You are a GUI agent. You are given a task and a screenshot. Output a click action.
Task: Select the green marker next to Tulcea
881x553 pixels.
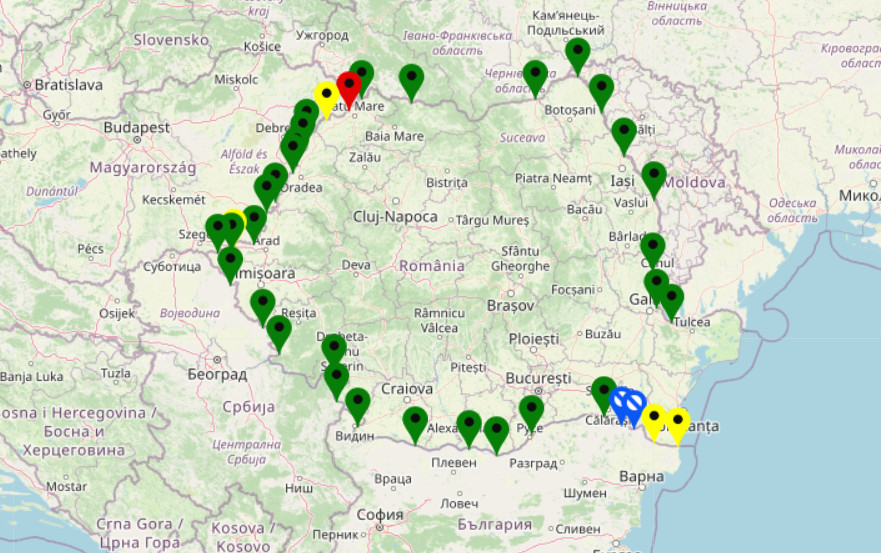pyautogui.click(x=671, y=299)
